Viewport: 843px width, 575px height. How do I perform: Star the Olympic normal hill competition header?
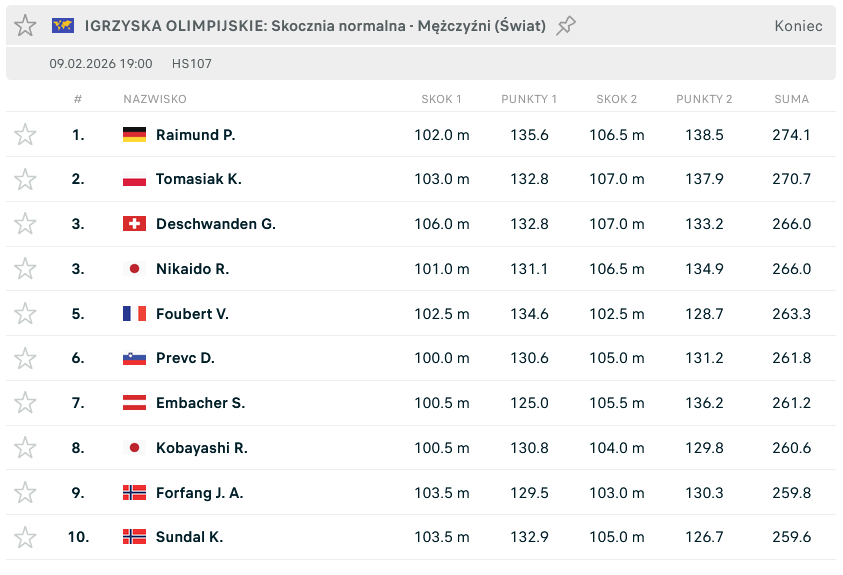pos(25,26)
